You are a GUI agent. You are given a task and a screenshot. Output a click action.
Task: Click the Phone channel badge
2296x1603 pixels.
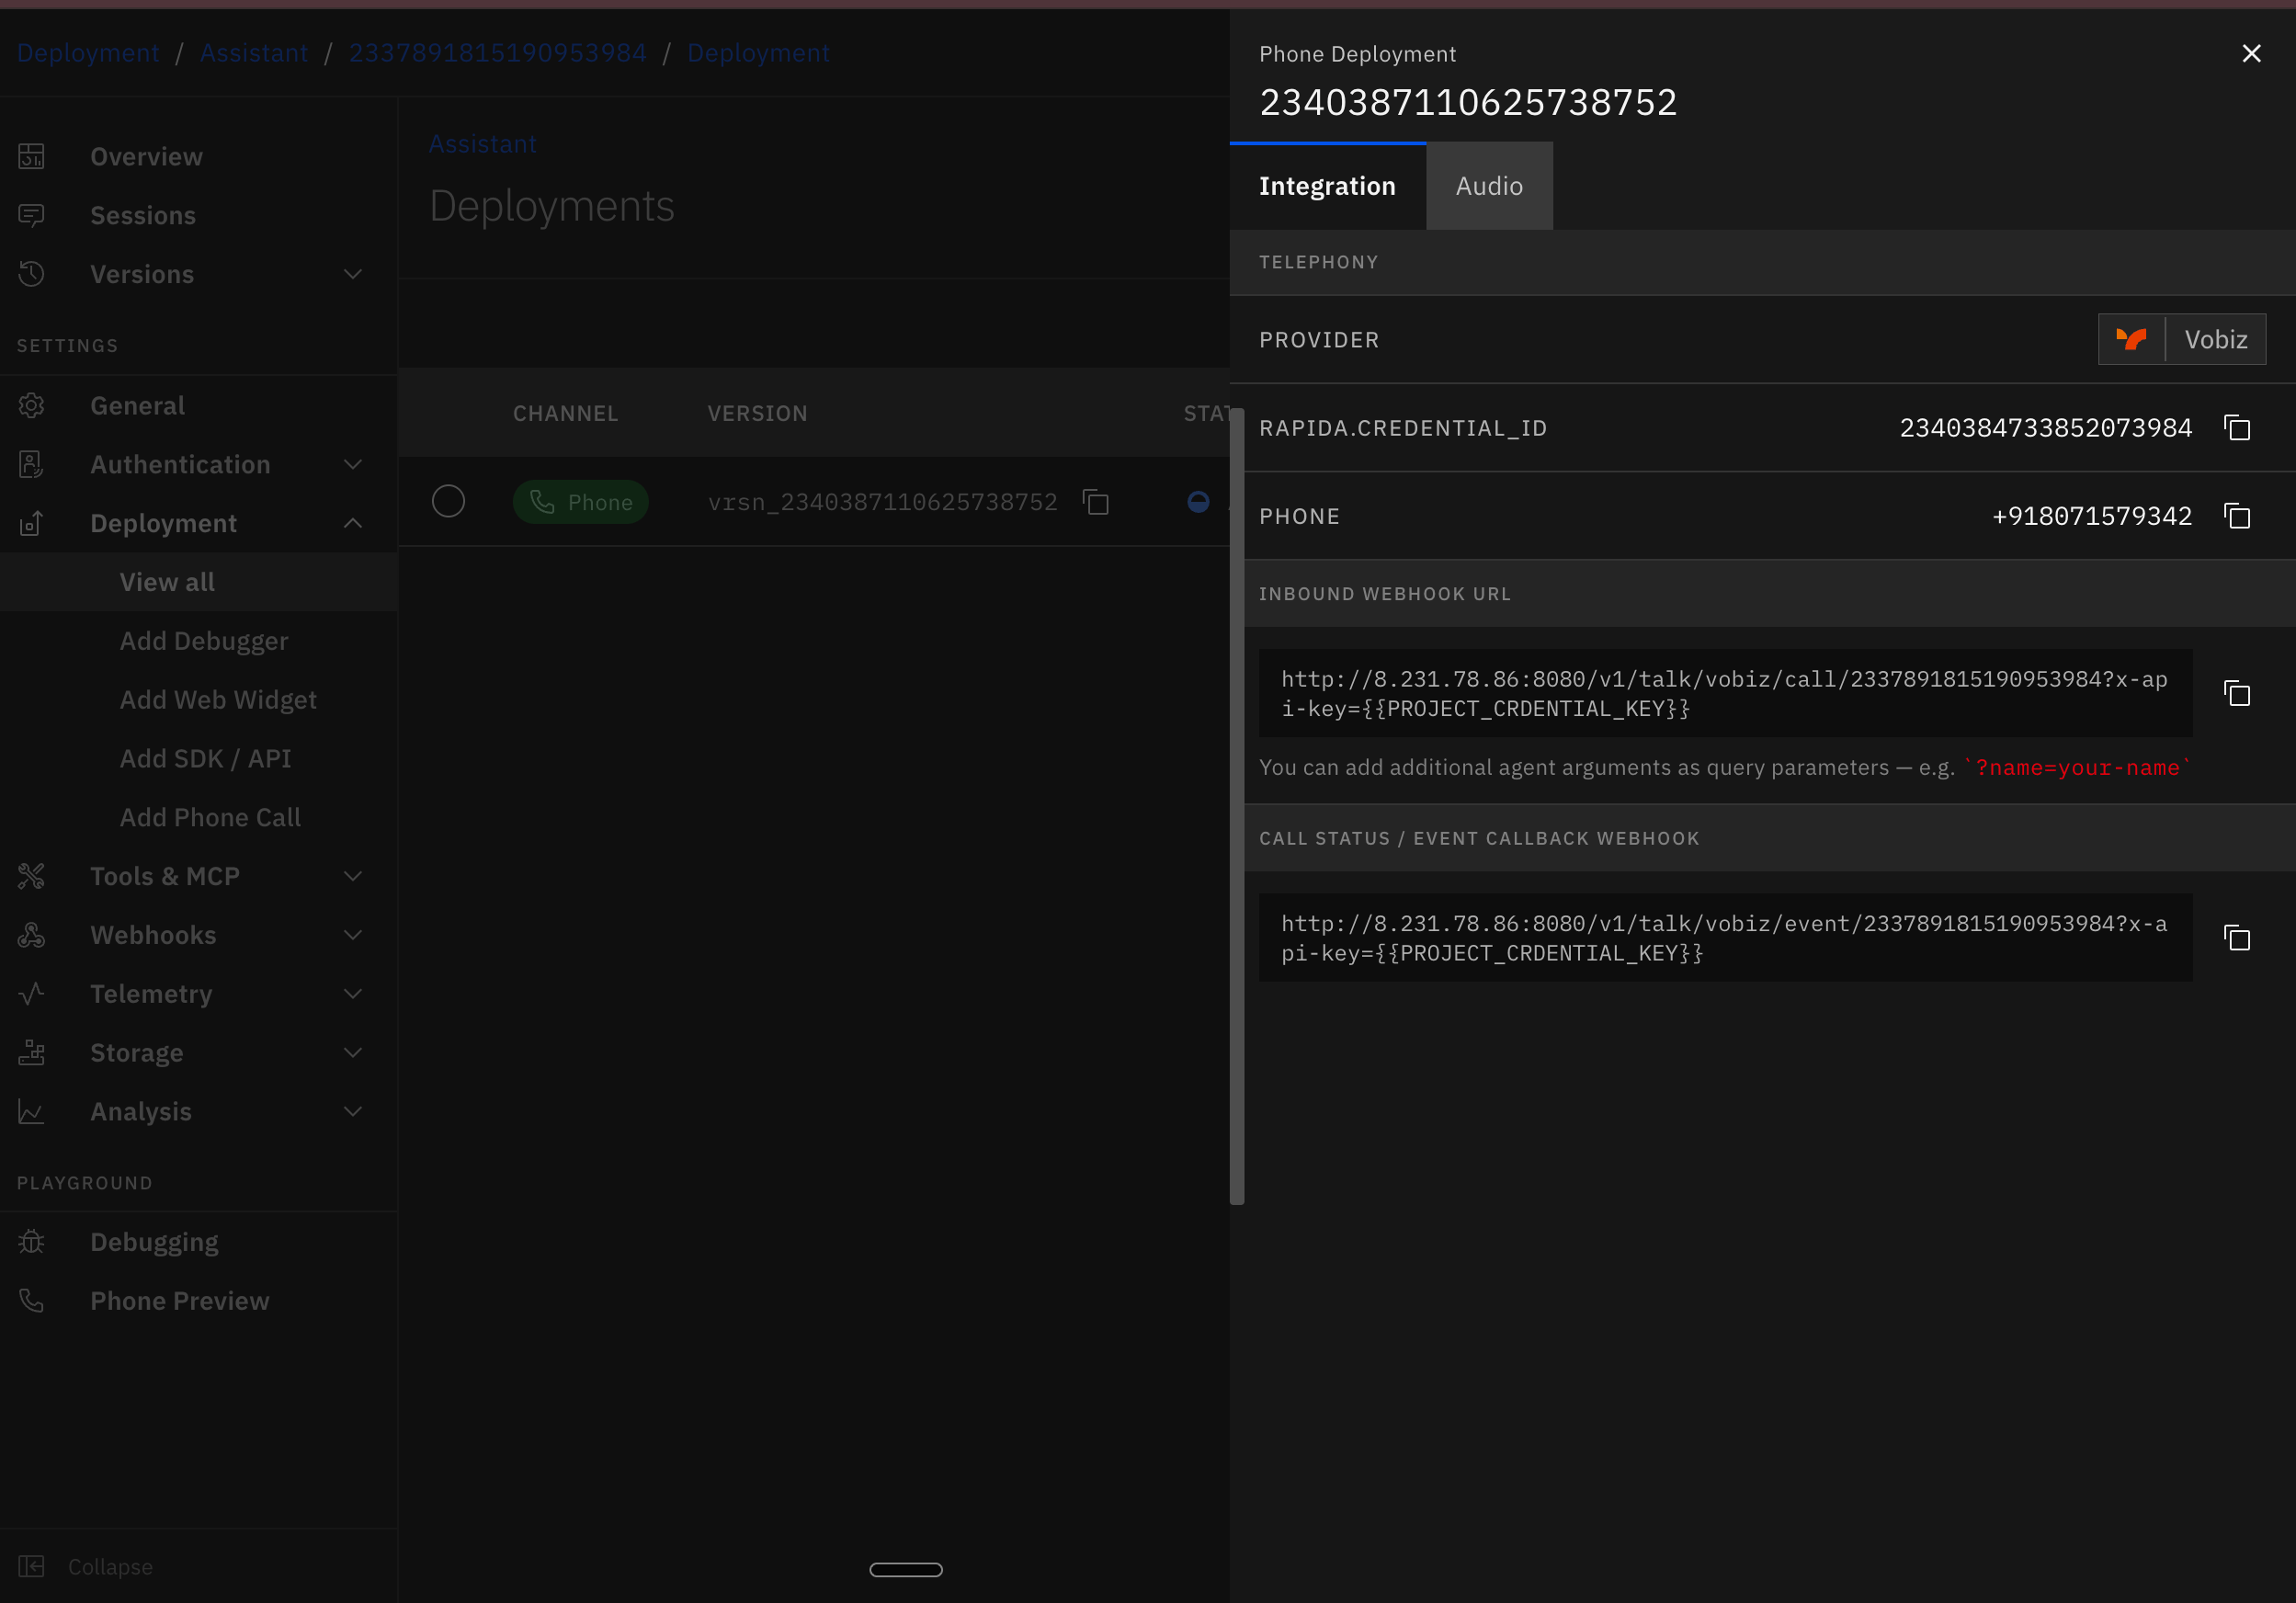click(580, 502)
